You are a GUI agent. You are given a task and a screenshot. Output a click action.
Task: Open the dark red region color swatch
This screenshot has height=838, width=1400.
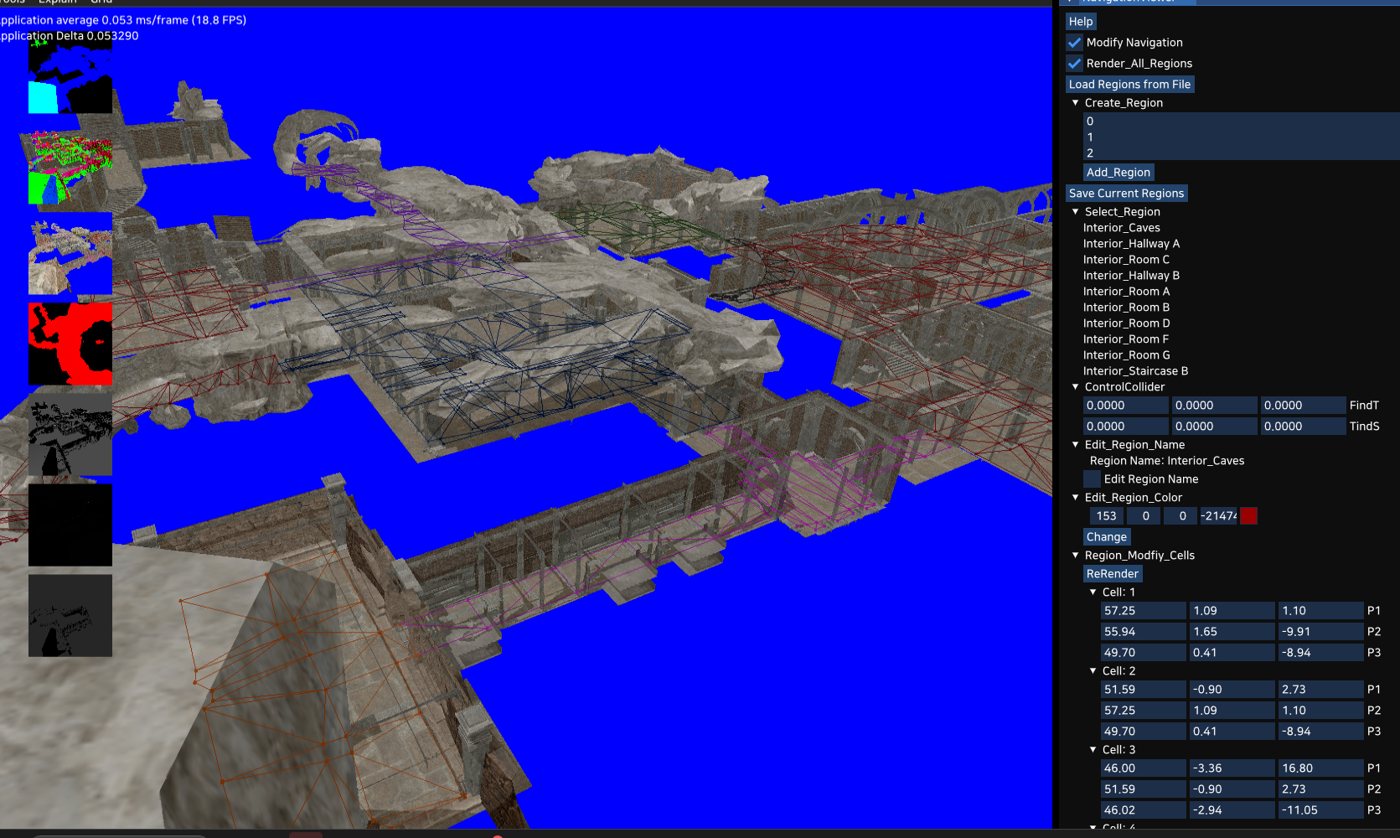pyautogui.click(x=1249, y=516)
